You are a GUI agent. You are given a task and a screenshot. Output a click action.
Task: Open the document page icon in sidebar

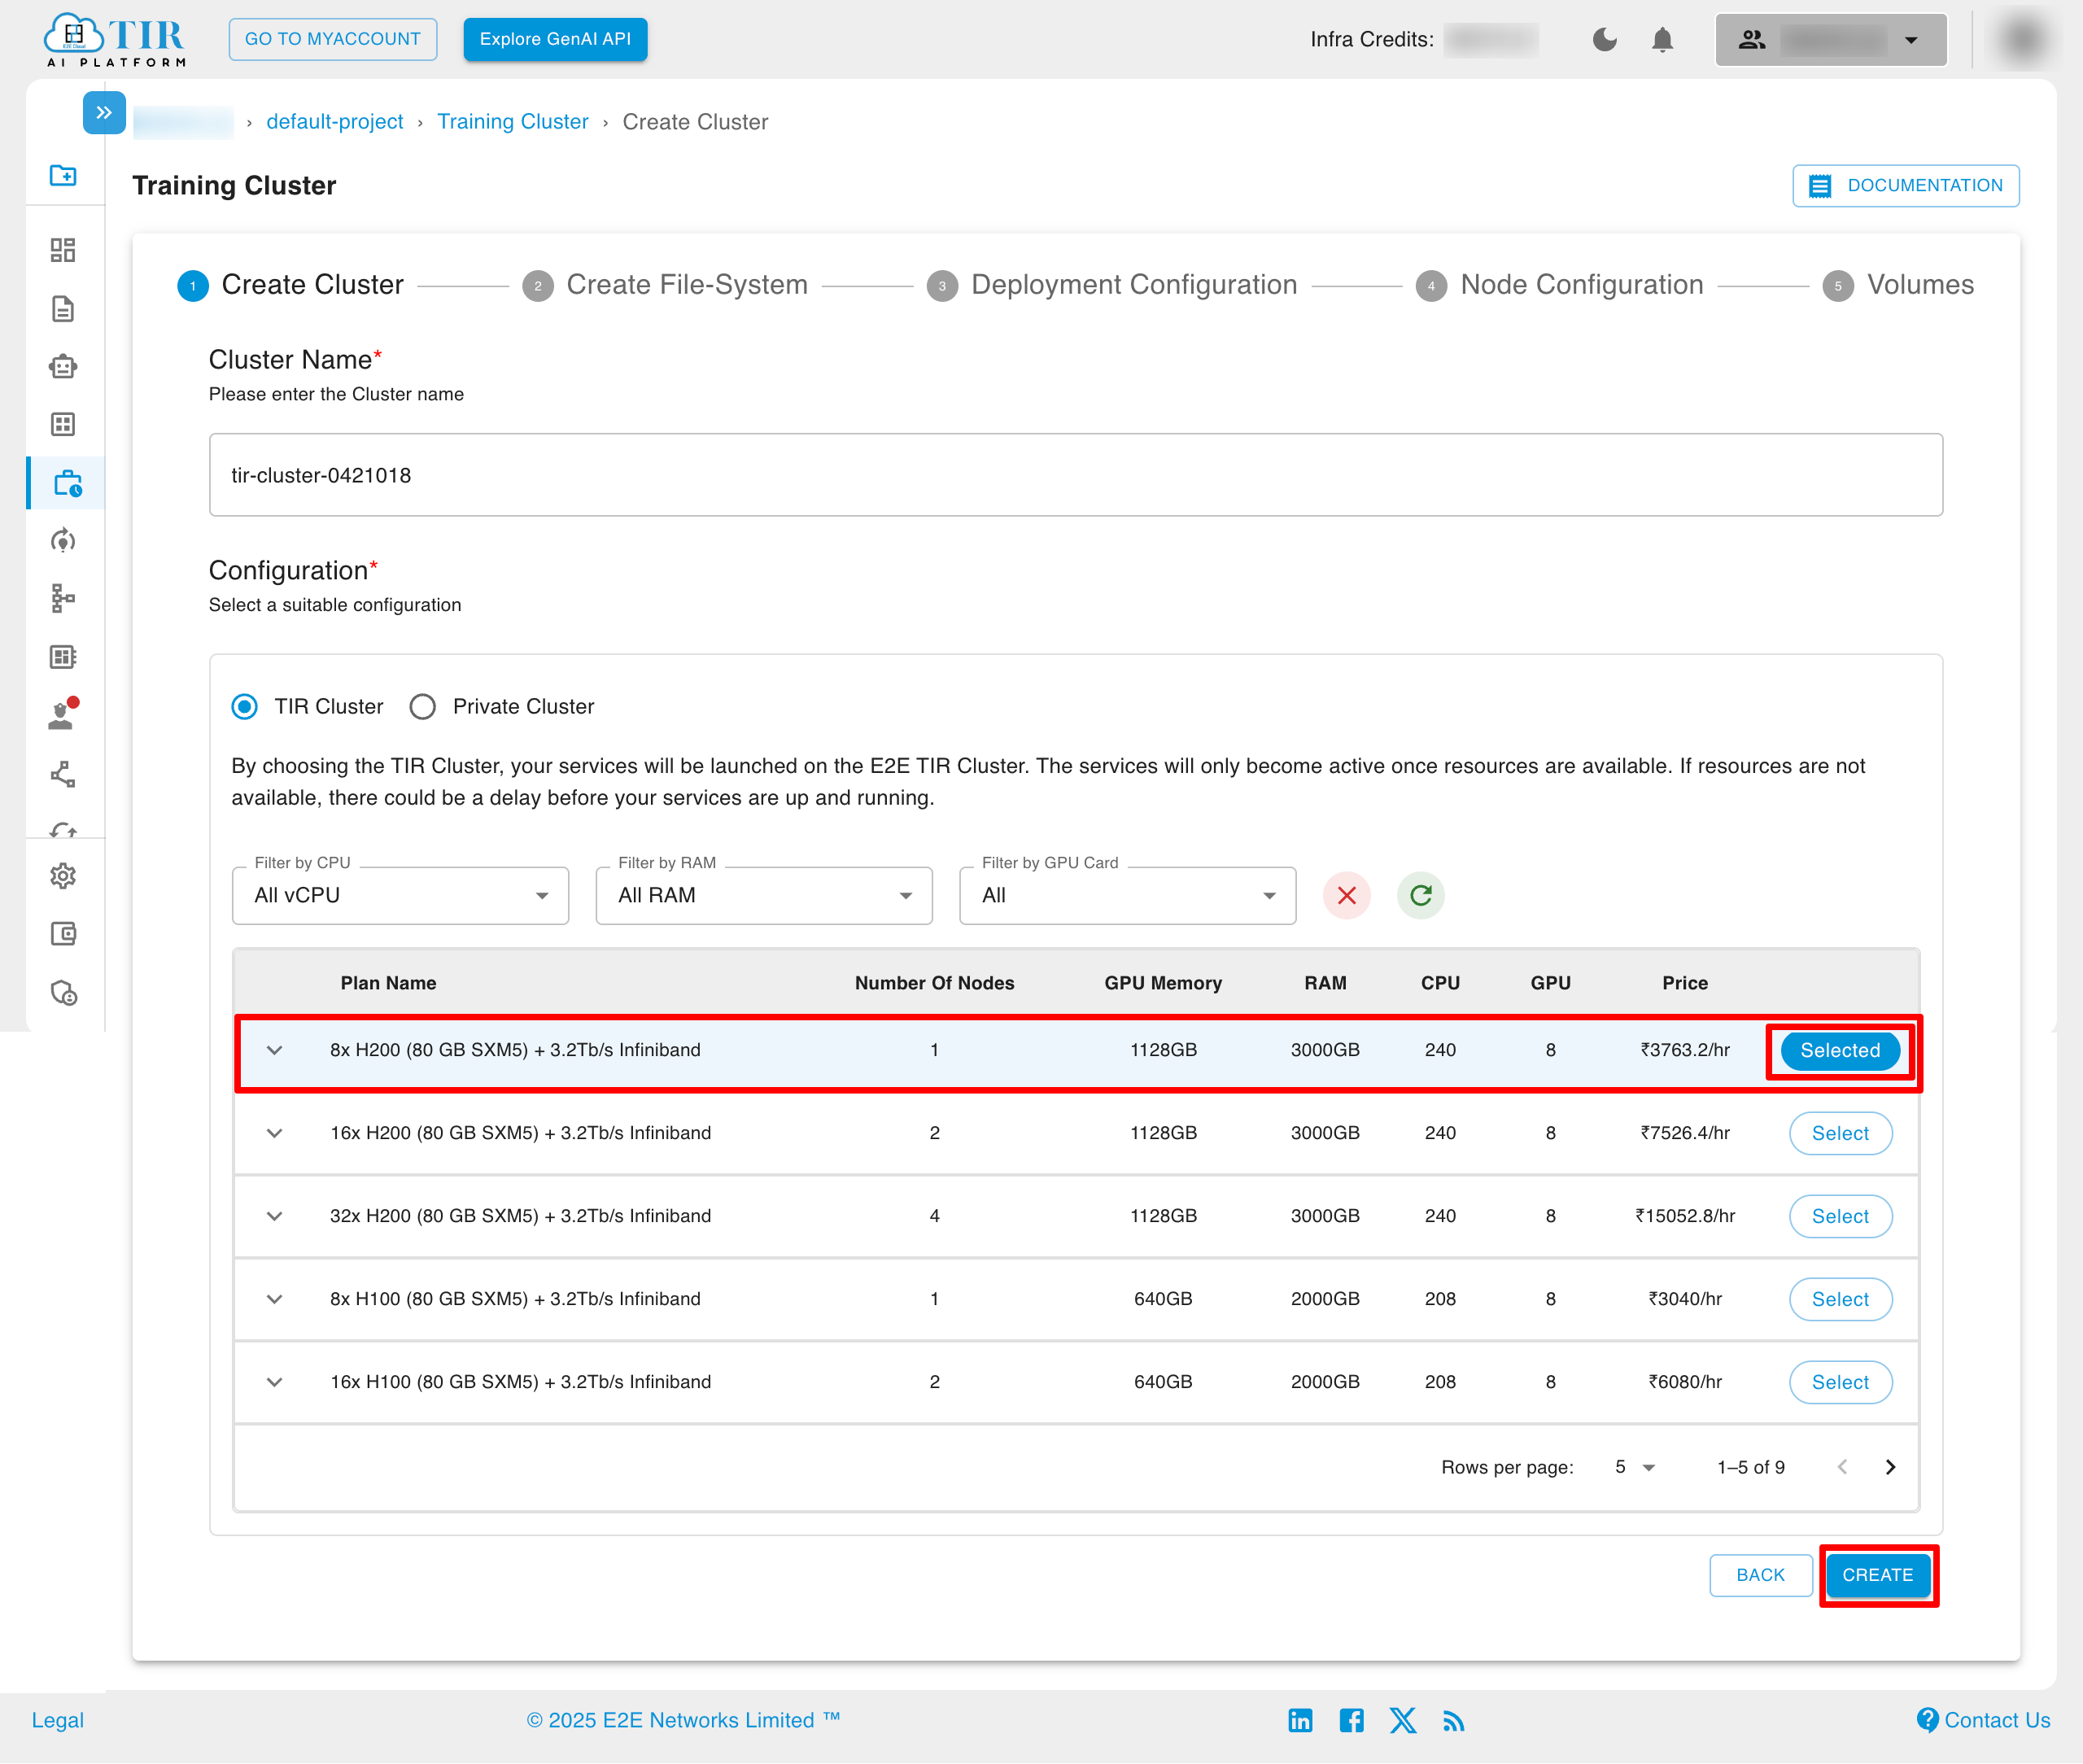[x=63, y=309]
